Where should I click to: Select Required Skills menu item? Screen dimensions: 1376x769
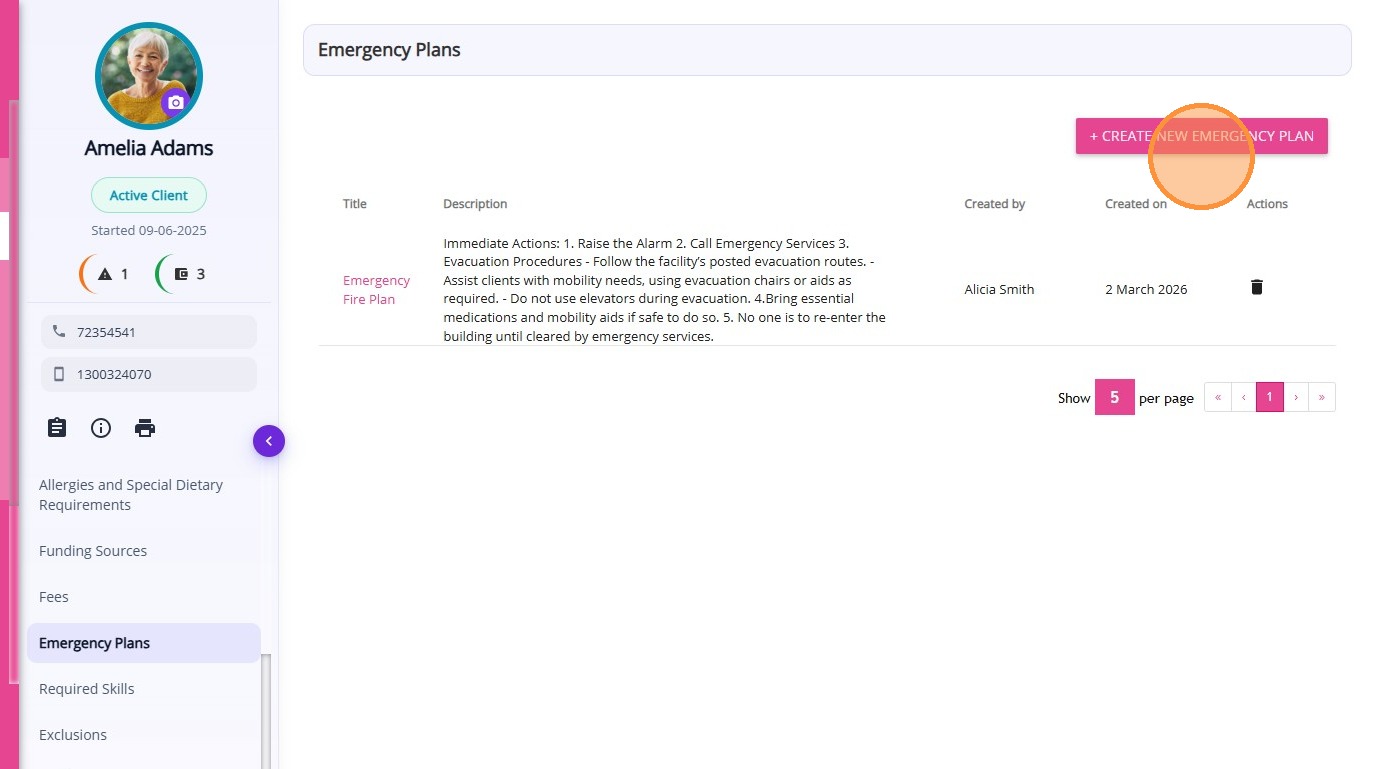tap(87, 689)
